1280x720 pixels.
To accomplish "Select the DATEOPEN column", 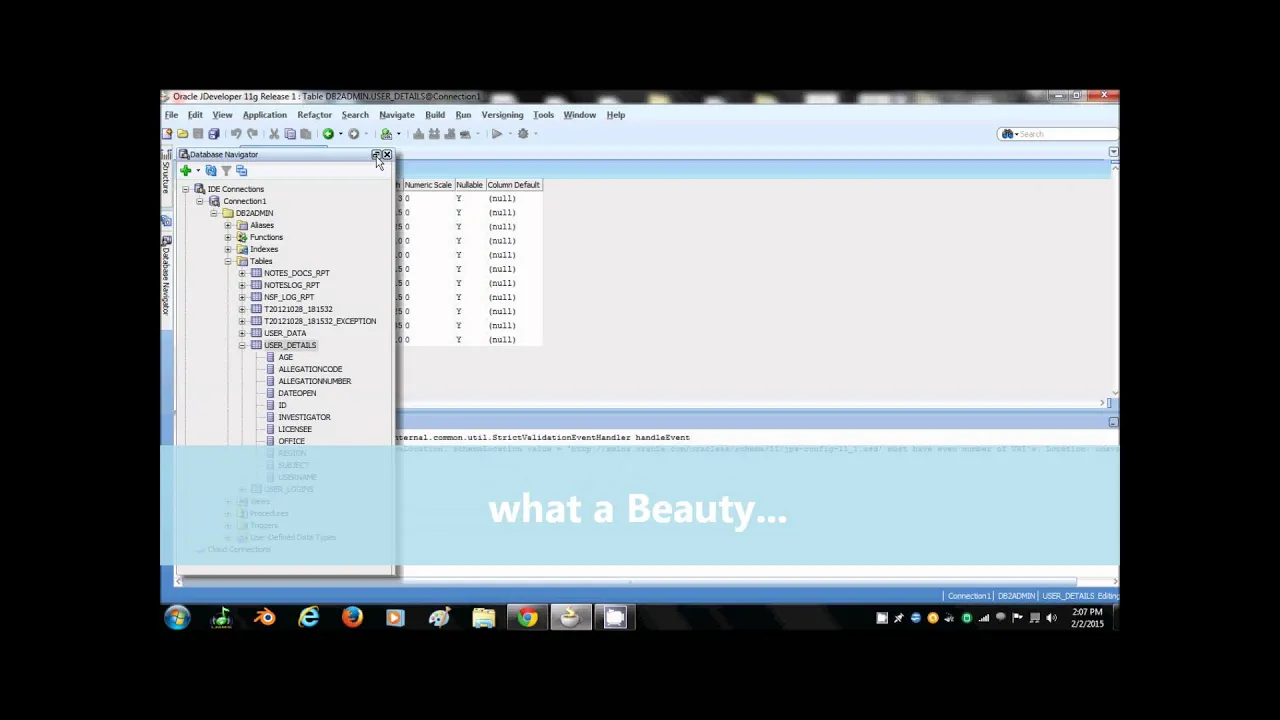I will click(297, 393).
